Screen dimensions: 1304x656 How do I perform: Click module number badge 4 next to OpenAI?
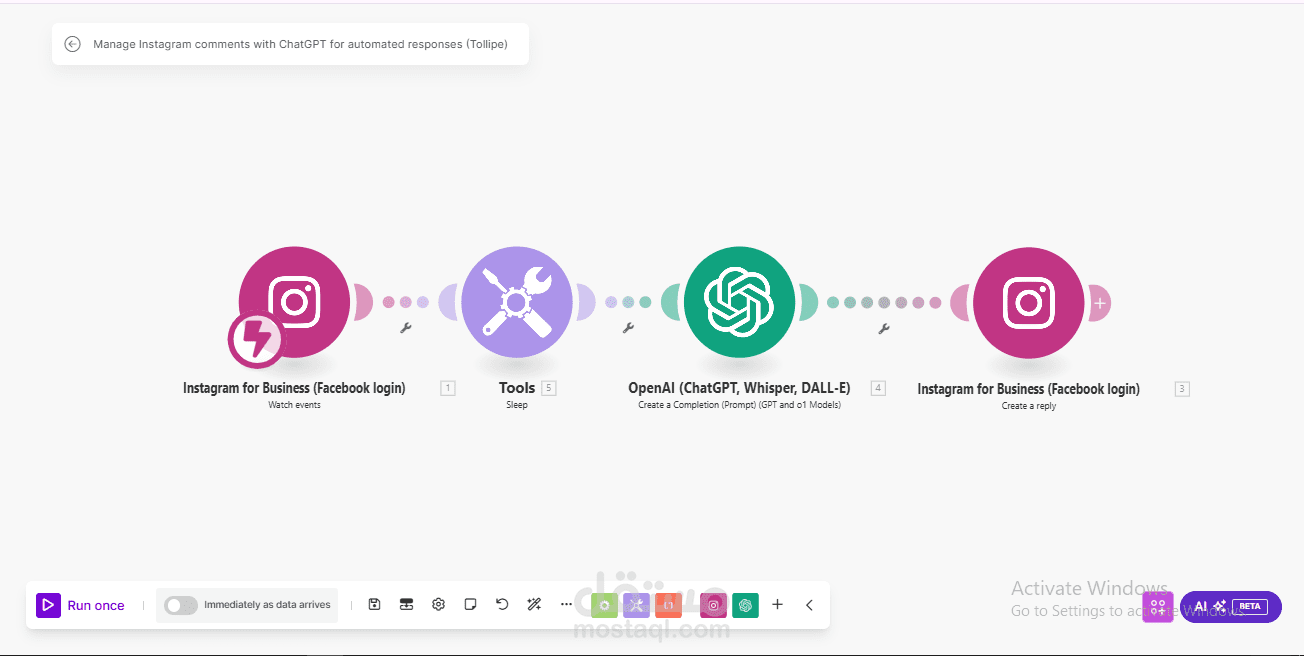pos(878,388)
